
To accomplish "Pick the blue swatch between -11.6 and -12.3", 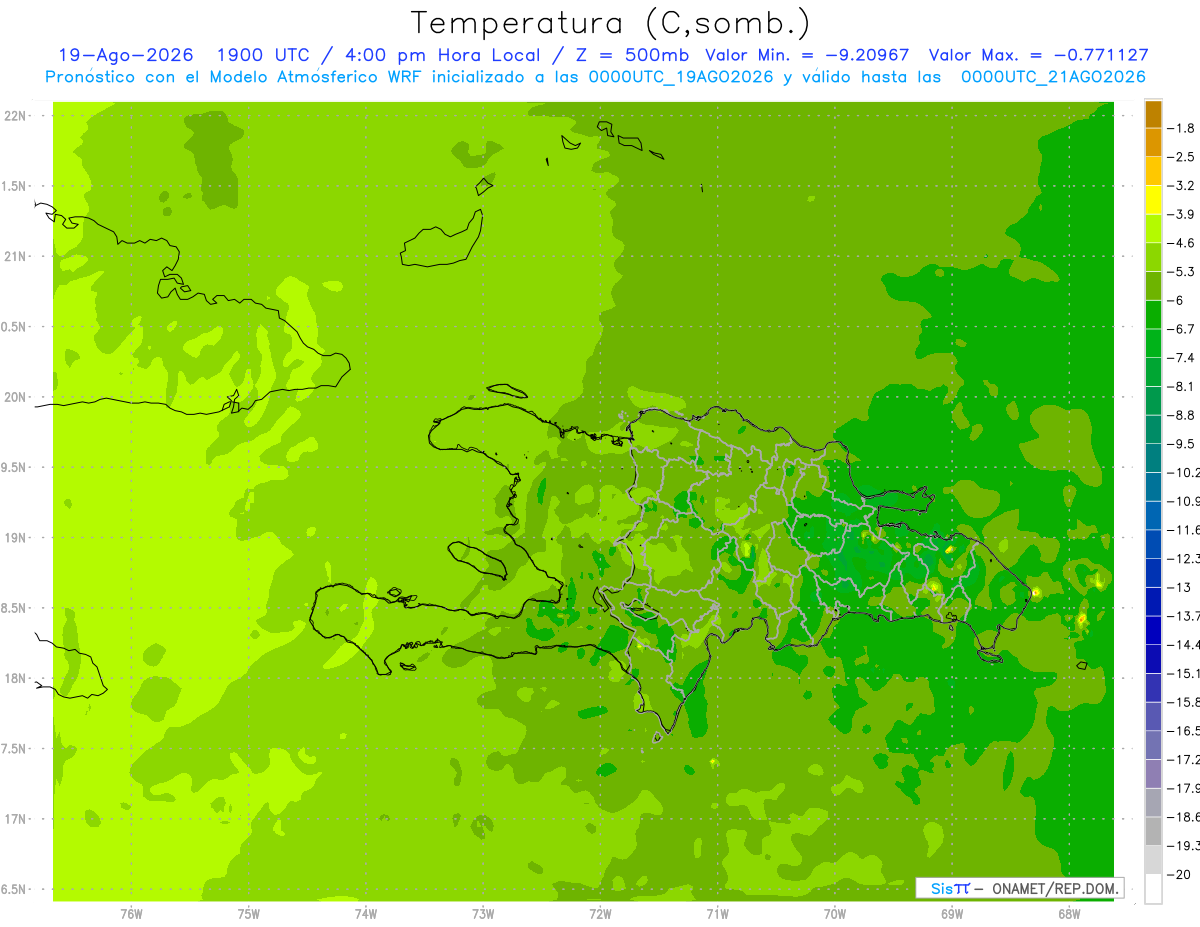I will pos(1153,544).
